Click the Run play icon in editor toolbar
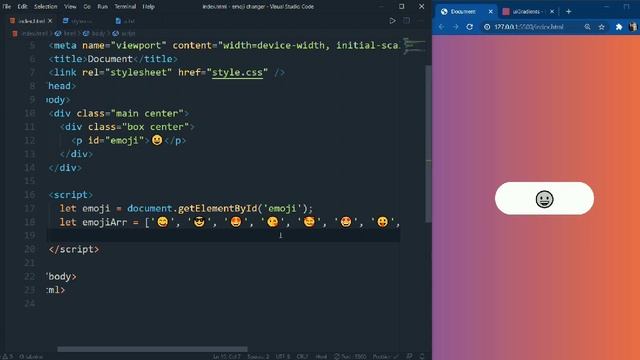 392,21
